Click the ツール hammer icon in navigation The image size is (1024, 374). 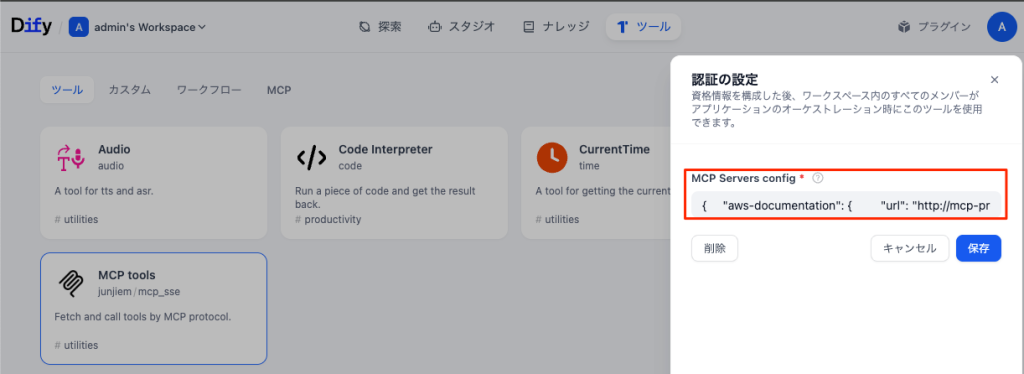tap(622, 27)
